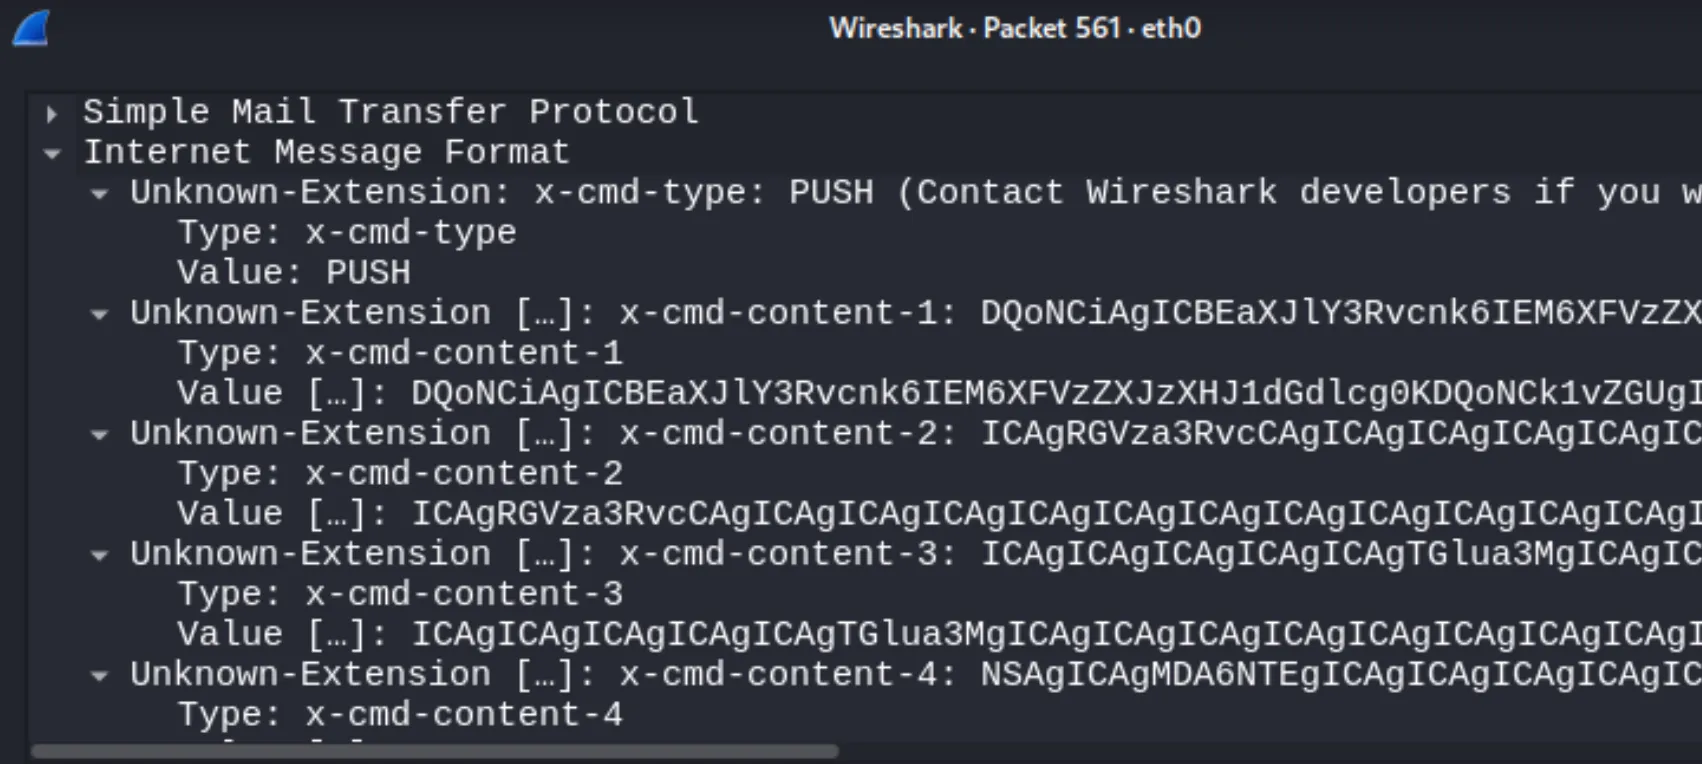
Task: Select the Simple Mail Transfer Protocol row
Action: [390, 111]
